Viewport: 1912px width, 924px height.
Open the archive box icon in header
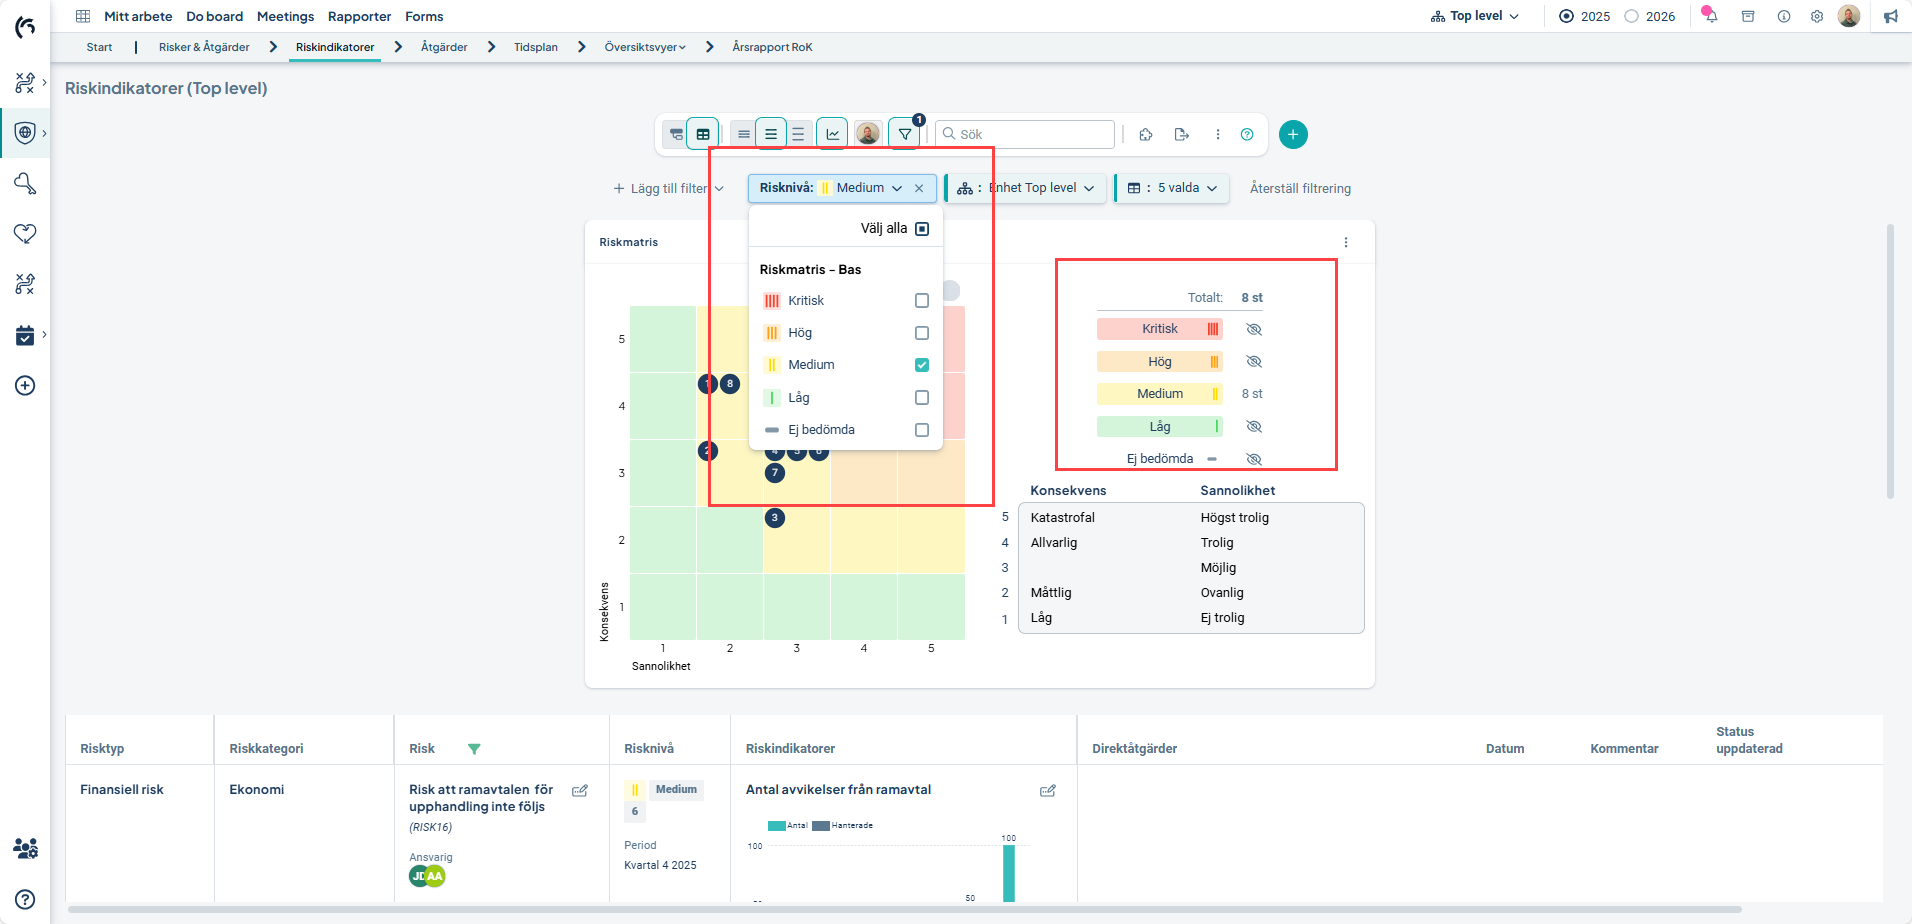pyautogui.click(x=1748, y=16)
